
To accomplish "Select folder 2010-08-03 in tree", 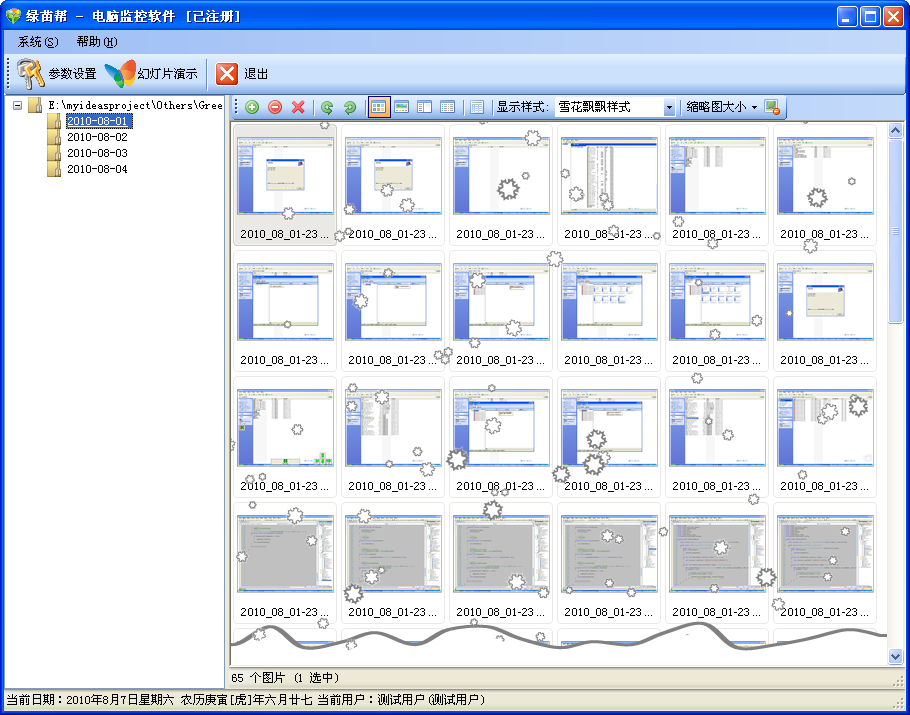I will 98,153.
